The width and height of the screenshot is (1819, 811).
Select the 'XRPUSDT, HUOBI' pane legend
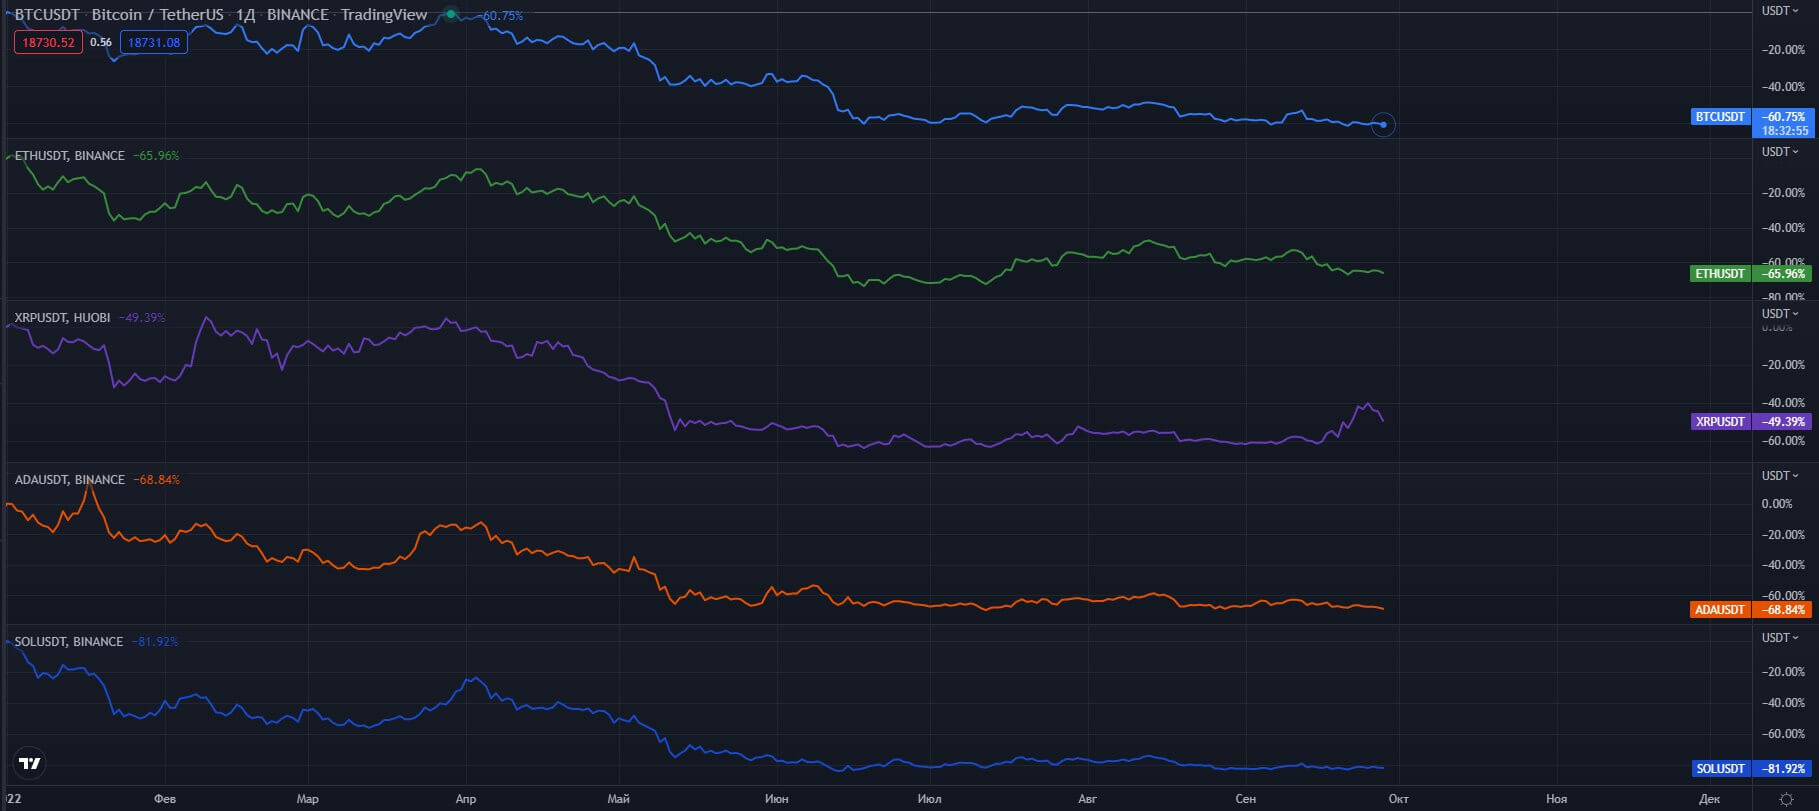63,318
